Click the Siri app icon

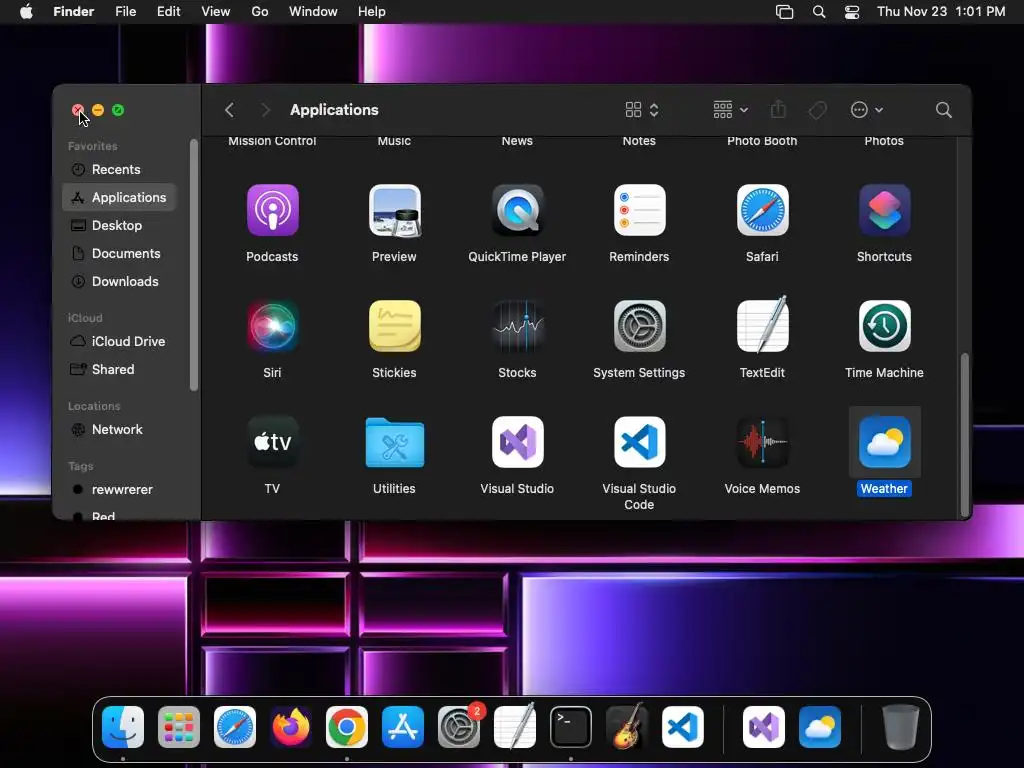(x=272, y=326)
